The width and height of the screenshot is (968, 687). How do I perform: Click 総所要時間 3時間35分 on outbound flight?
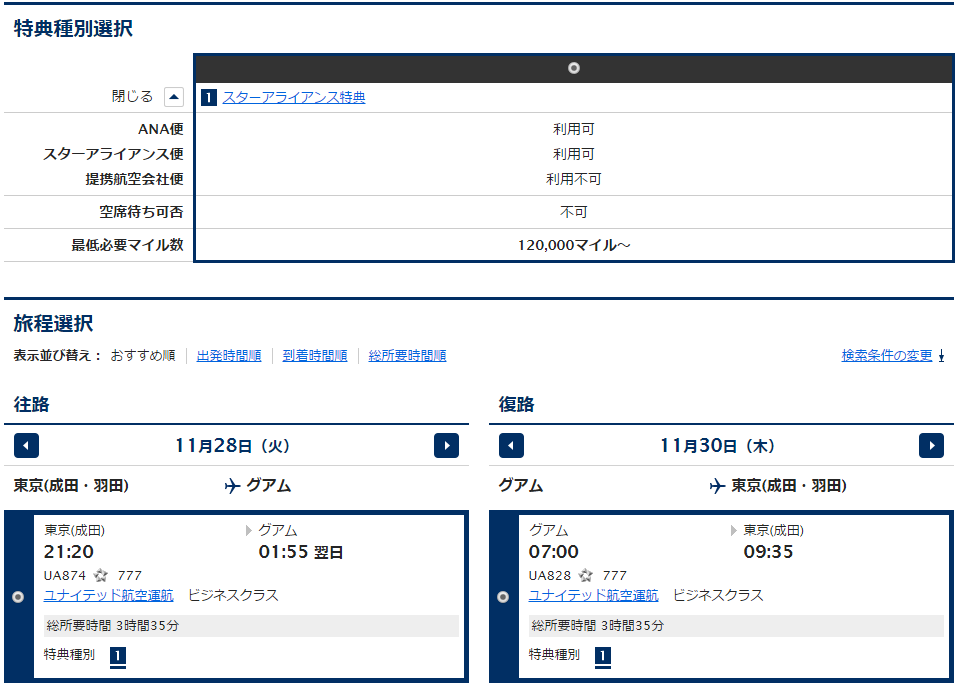point(112,625)
